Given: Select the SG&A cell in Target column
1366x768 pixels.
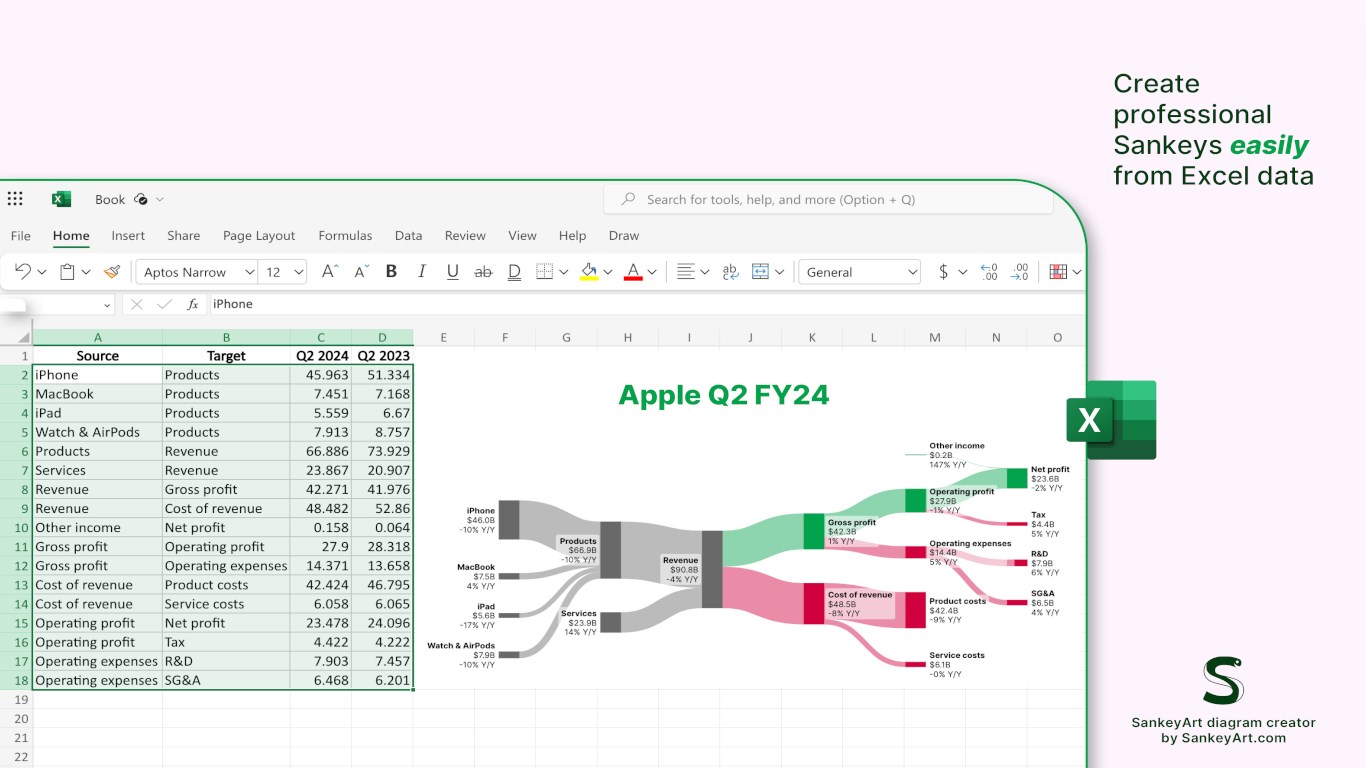Looking at the screenshot, I should (x=226, y=680).
